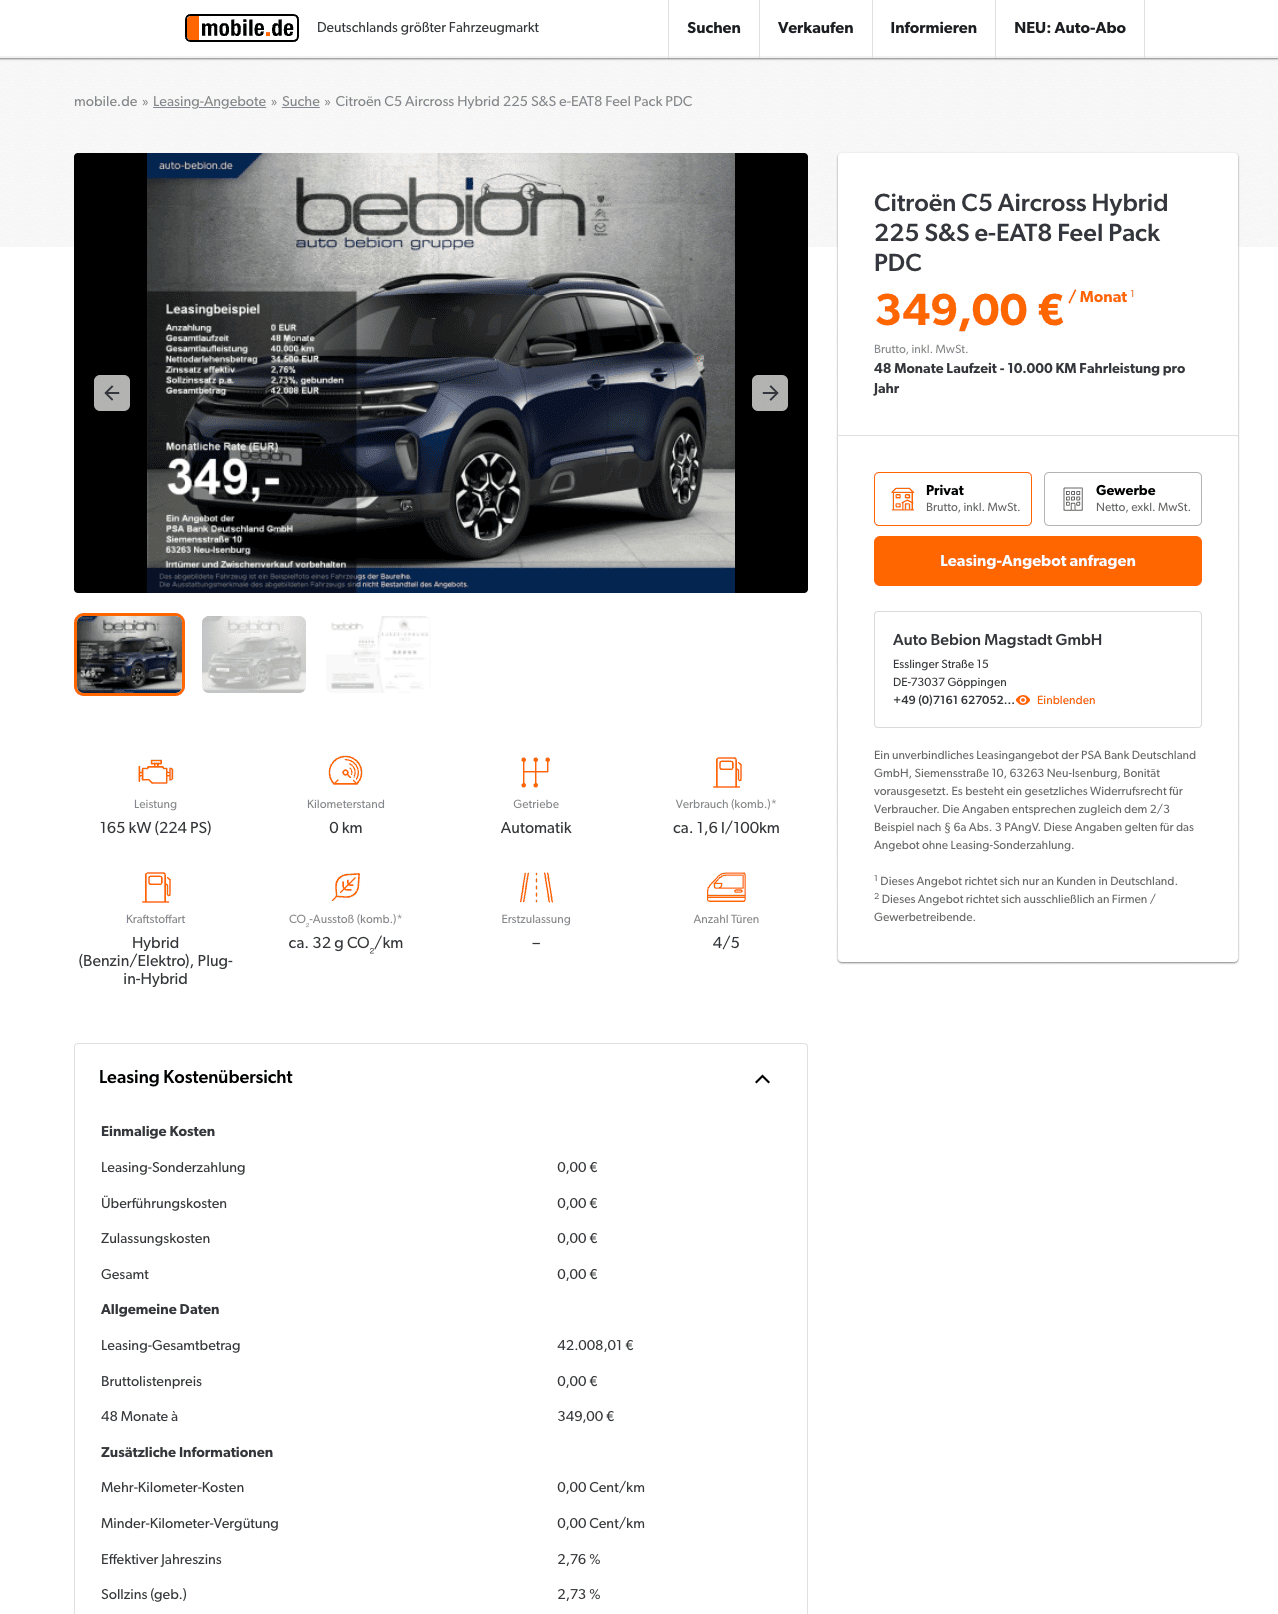Image resolution: width=1278 pixels, height=1614 pixels.
Task: Click the Verbrauch fuel pump icon
Action: pos(727,772)
